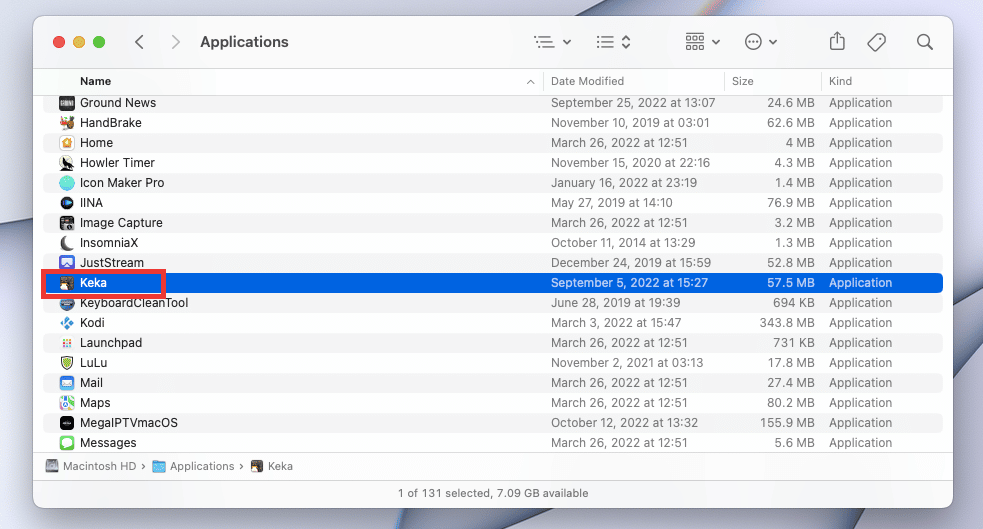Image resolution: width=983 pixels, height=529 pixels.
Task: Go forward with the right chevron
Action: [176, 42]
